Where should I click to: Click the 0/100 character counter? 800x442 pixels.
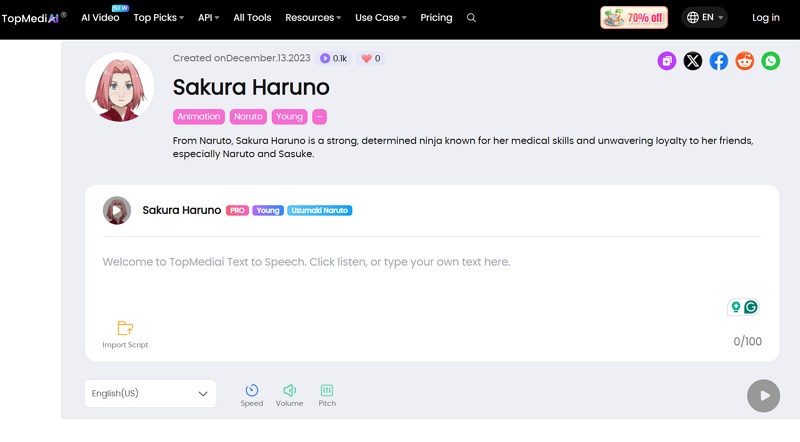click(747, 341)
